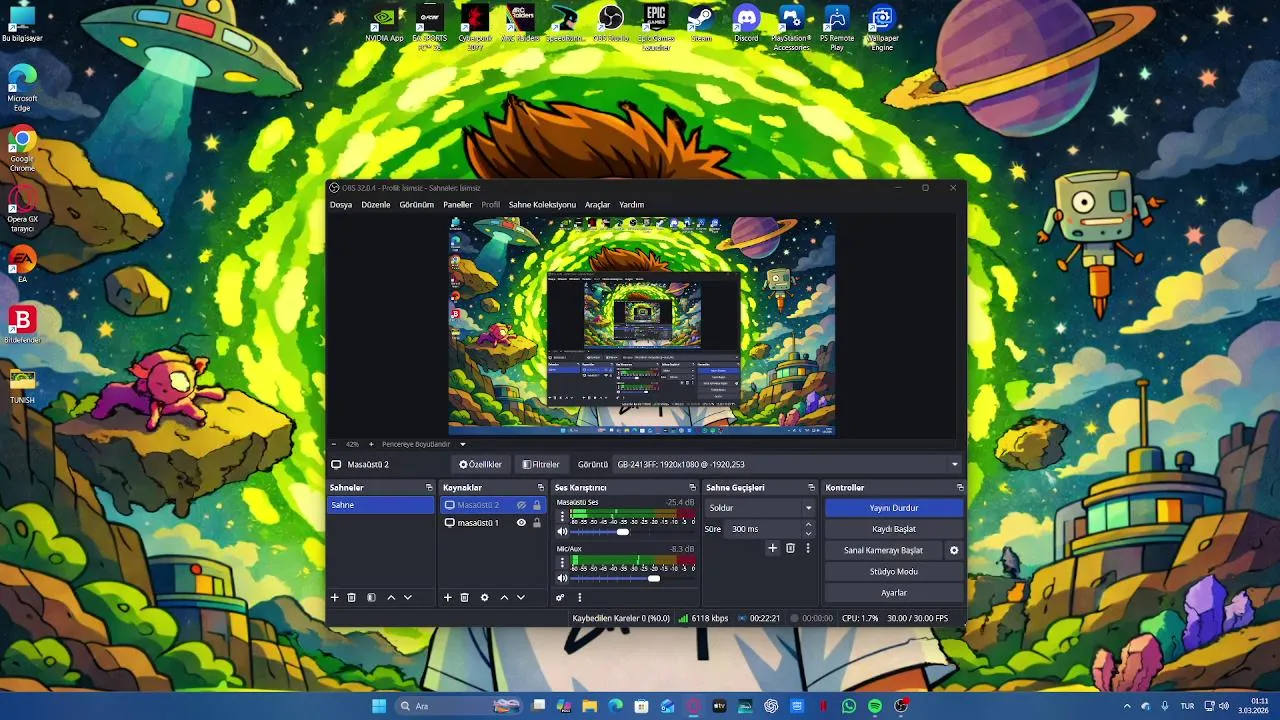Move scene up arrow in Sahneler
This screenshot has height=720, width=1280.
(x=391, y=597)
